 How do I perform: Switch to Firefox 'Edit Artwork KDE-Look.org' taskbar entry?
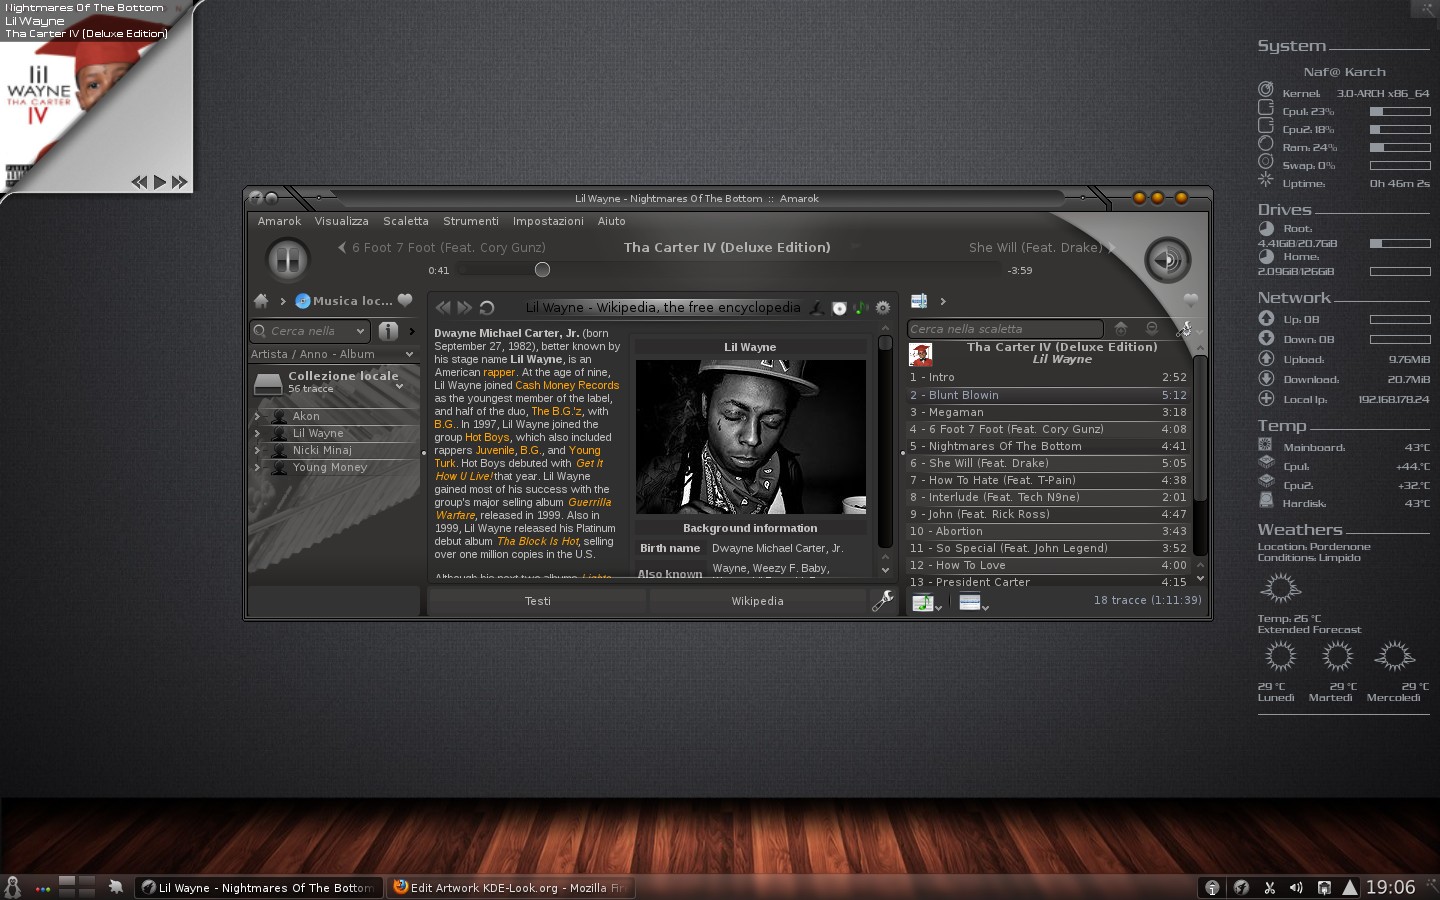pos(510,887)
